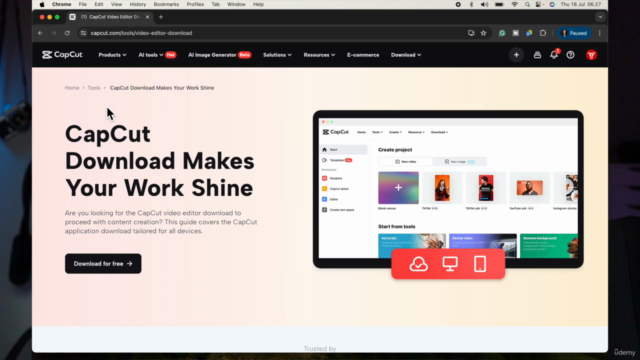Open the Apple menu
640x360 pixels.
click(42, 4)
